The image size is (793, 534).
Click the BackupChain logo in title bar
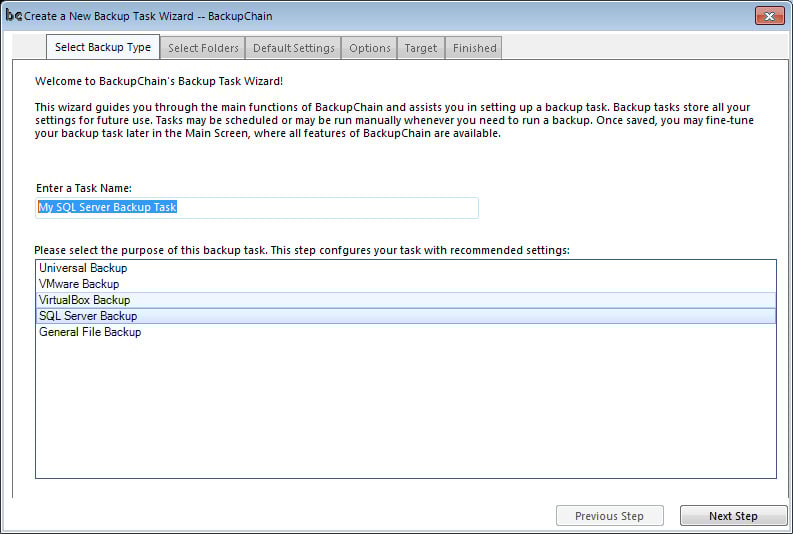tap(13, 15)
